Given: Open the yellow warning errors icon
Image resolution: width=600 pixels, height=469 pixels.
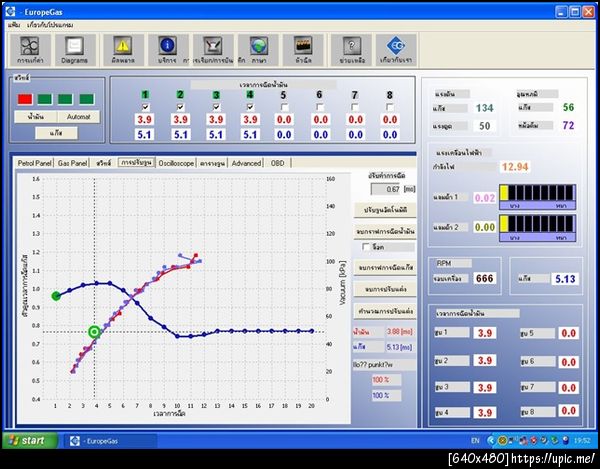Looking at the screenshot, I should click(x=123, y=50).
